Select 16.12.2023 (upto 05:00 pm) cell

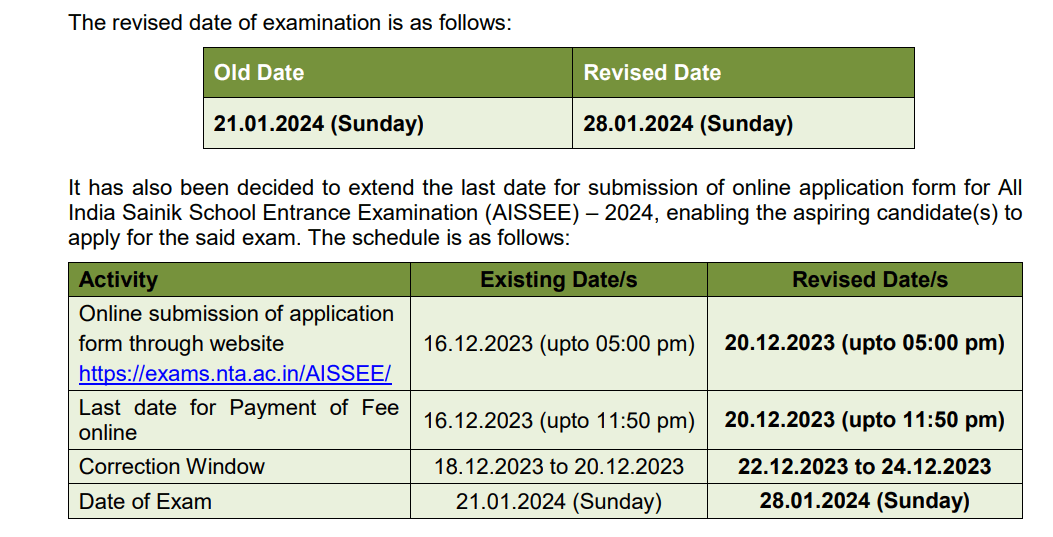coord(559,344)
